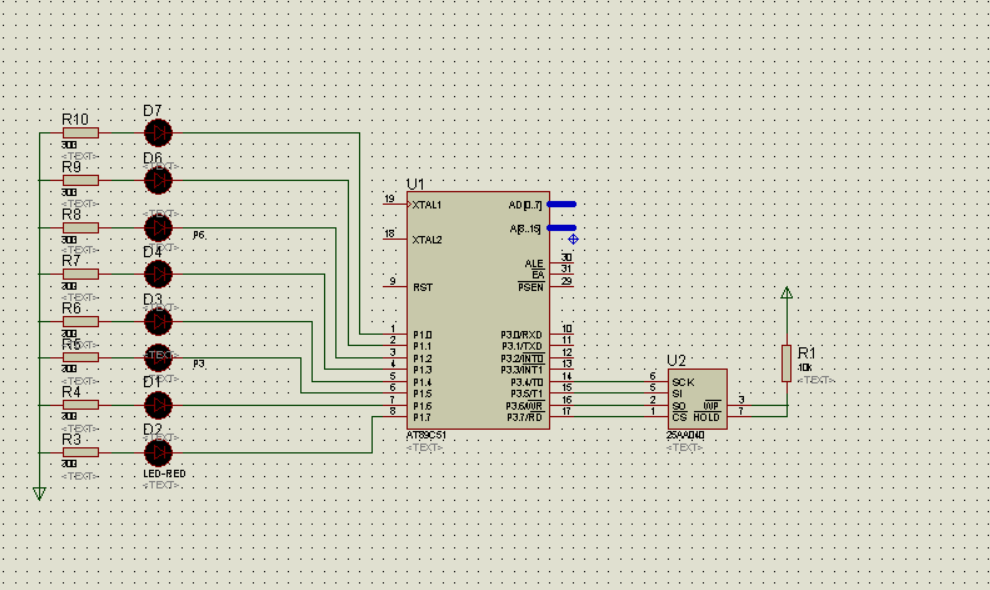Select resistor R6 symbol

point(81,322)
